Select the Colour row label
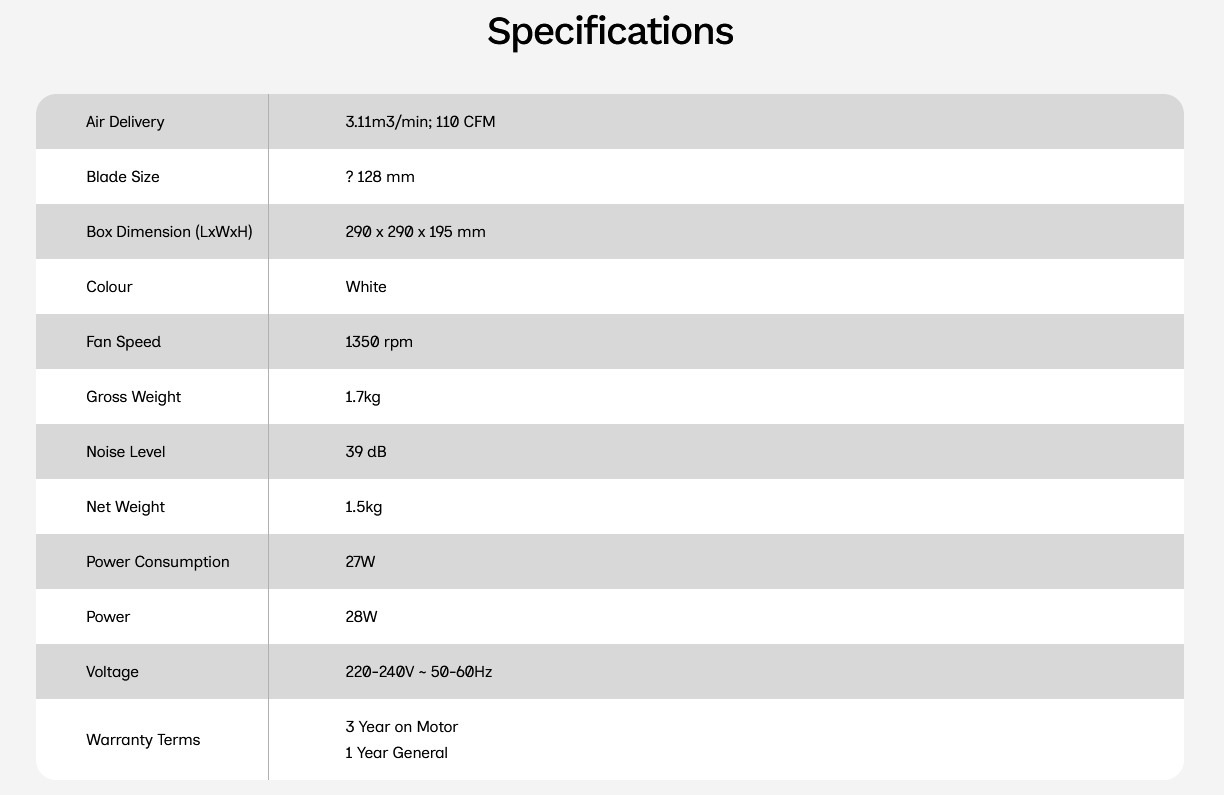Image resolution: width=1224 pixels, height=795 pixels. pyautogui.click(x=109, y=287)
